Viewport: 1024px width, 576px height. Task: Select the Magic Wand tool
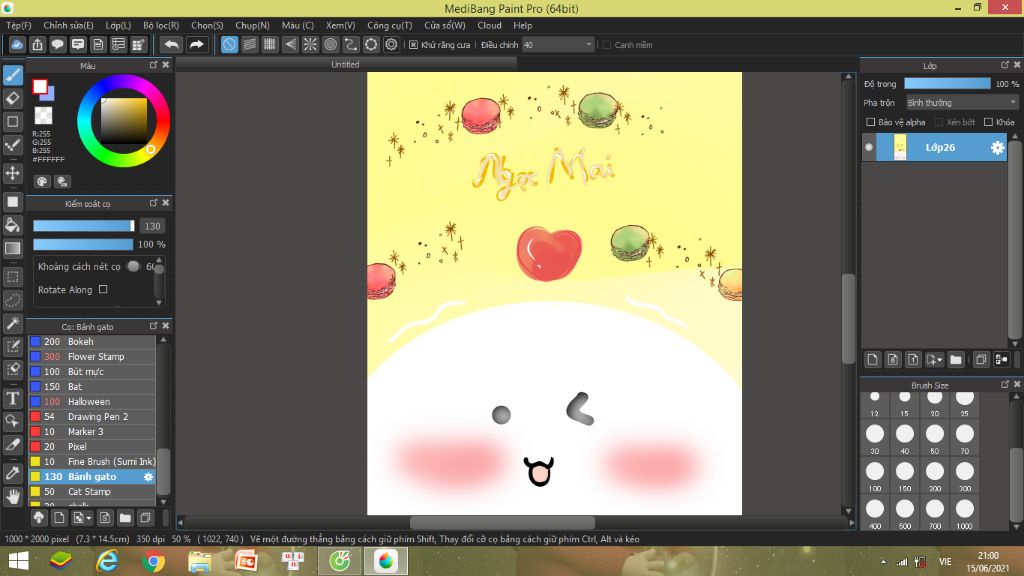pyautogui.click(x=12, y=323)
